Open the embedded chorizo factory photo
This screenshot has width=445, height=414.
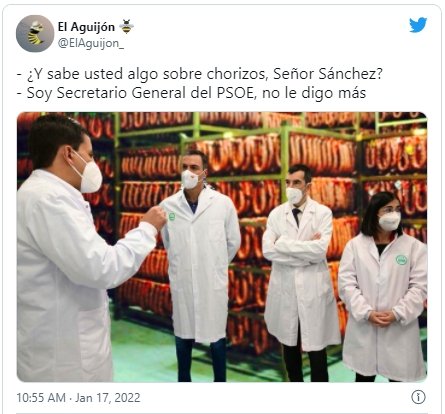(x=222, y=247)
